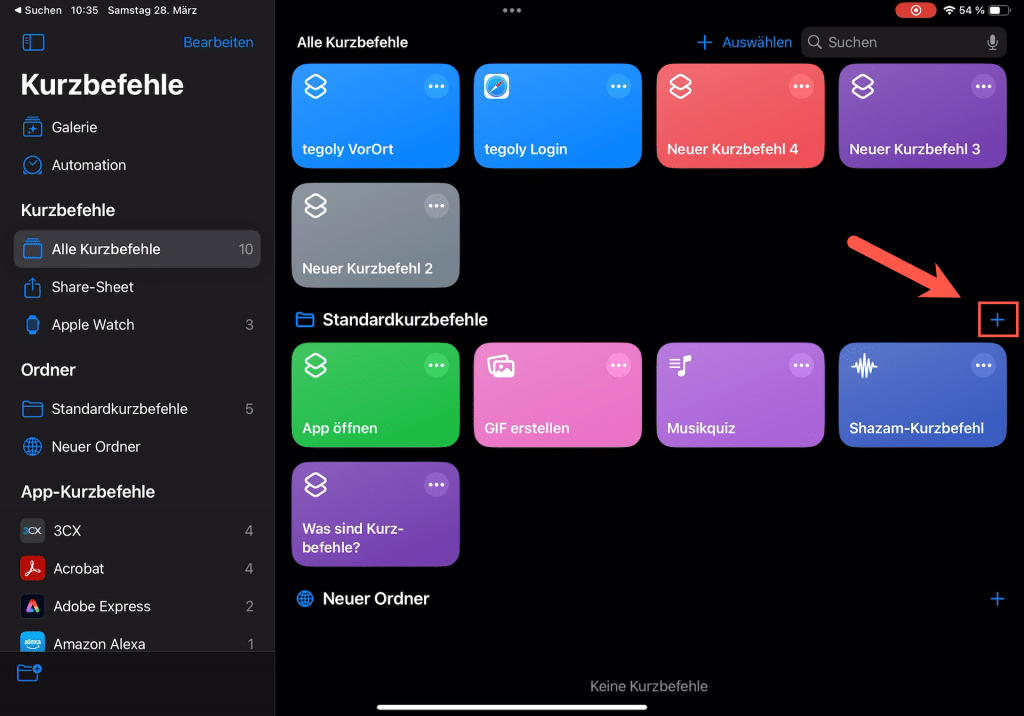This screenshot has height=716, width=1024.
Task: Add a shortcut to the Standardkurzbefehle folder
Action: 997,320
